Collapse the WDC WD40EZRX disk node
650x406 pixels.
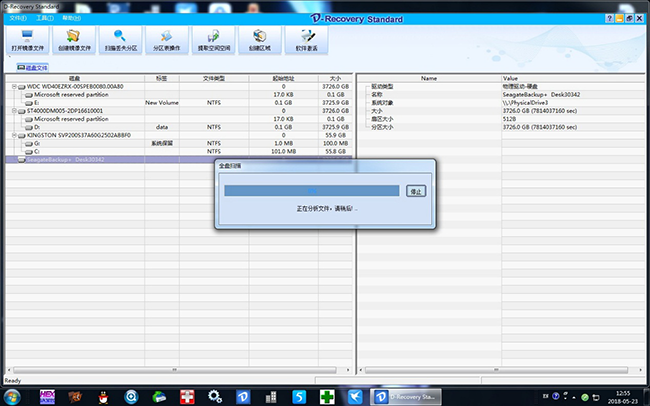14,87
